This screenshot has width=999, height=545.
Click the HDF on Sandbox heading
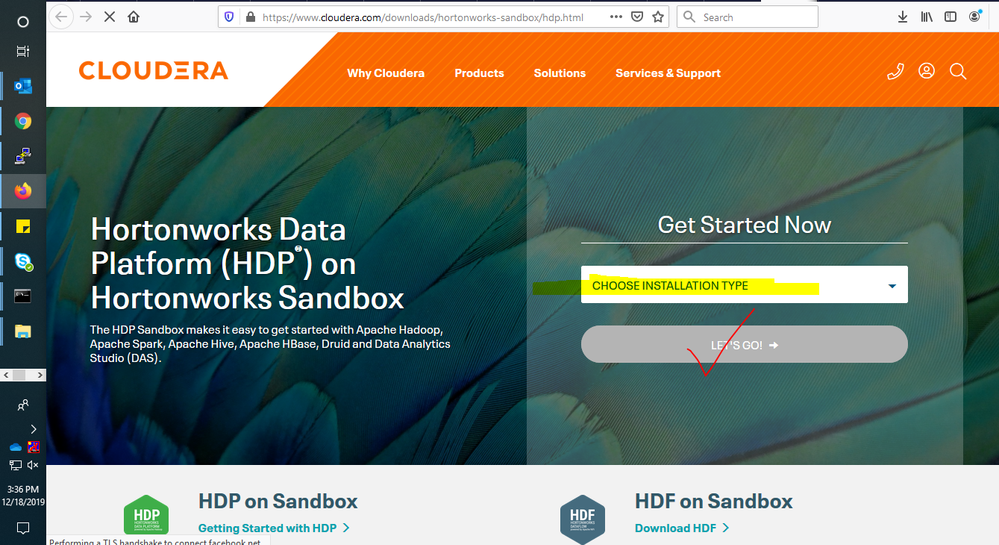tap(714, 501)
